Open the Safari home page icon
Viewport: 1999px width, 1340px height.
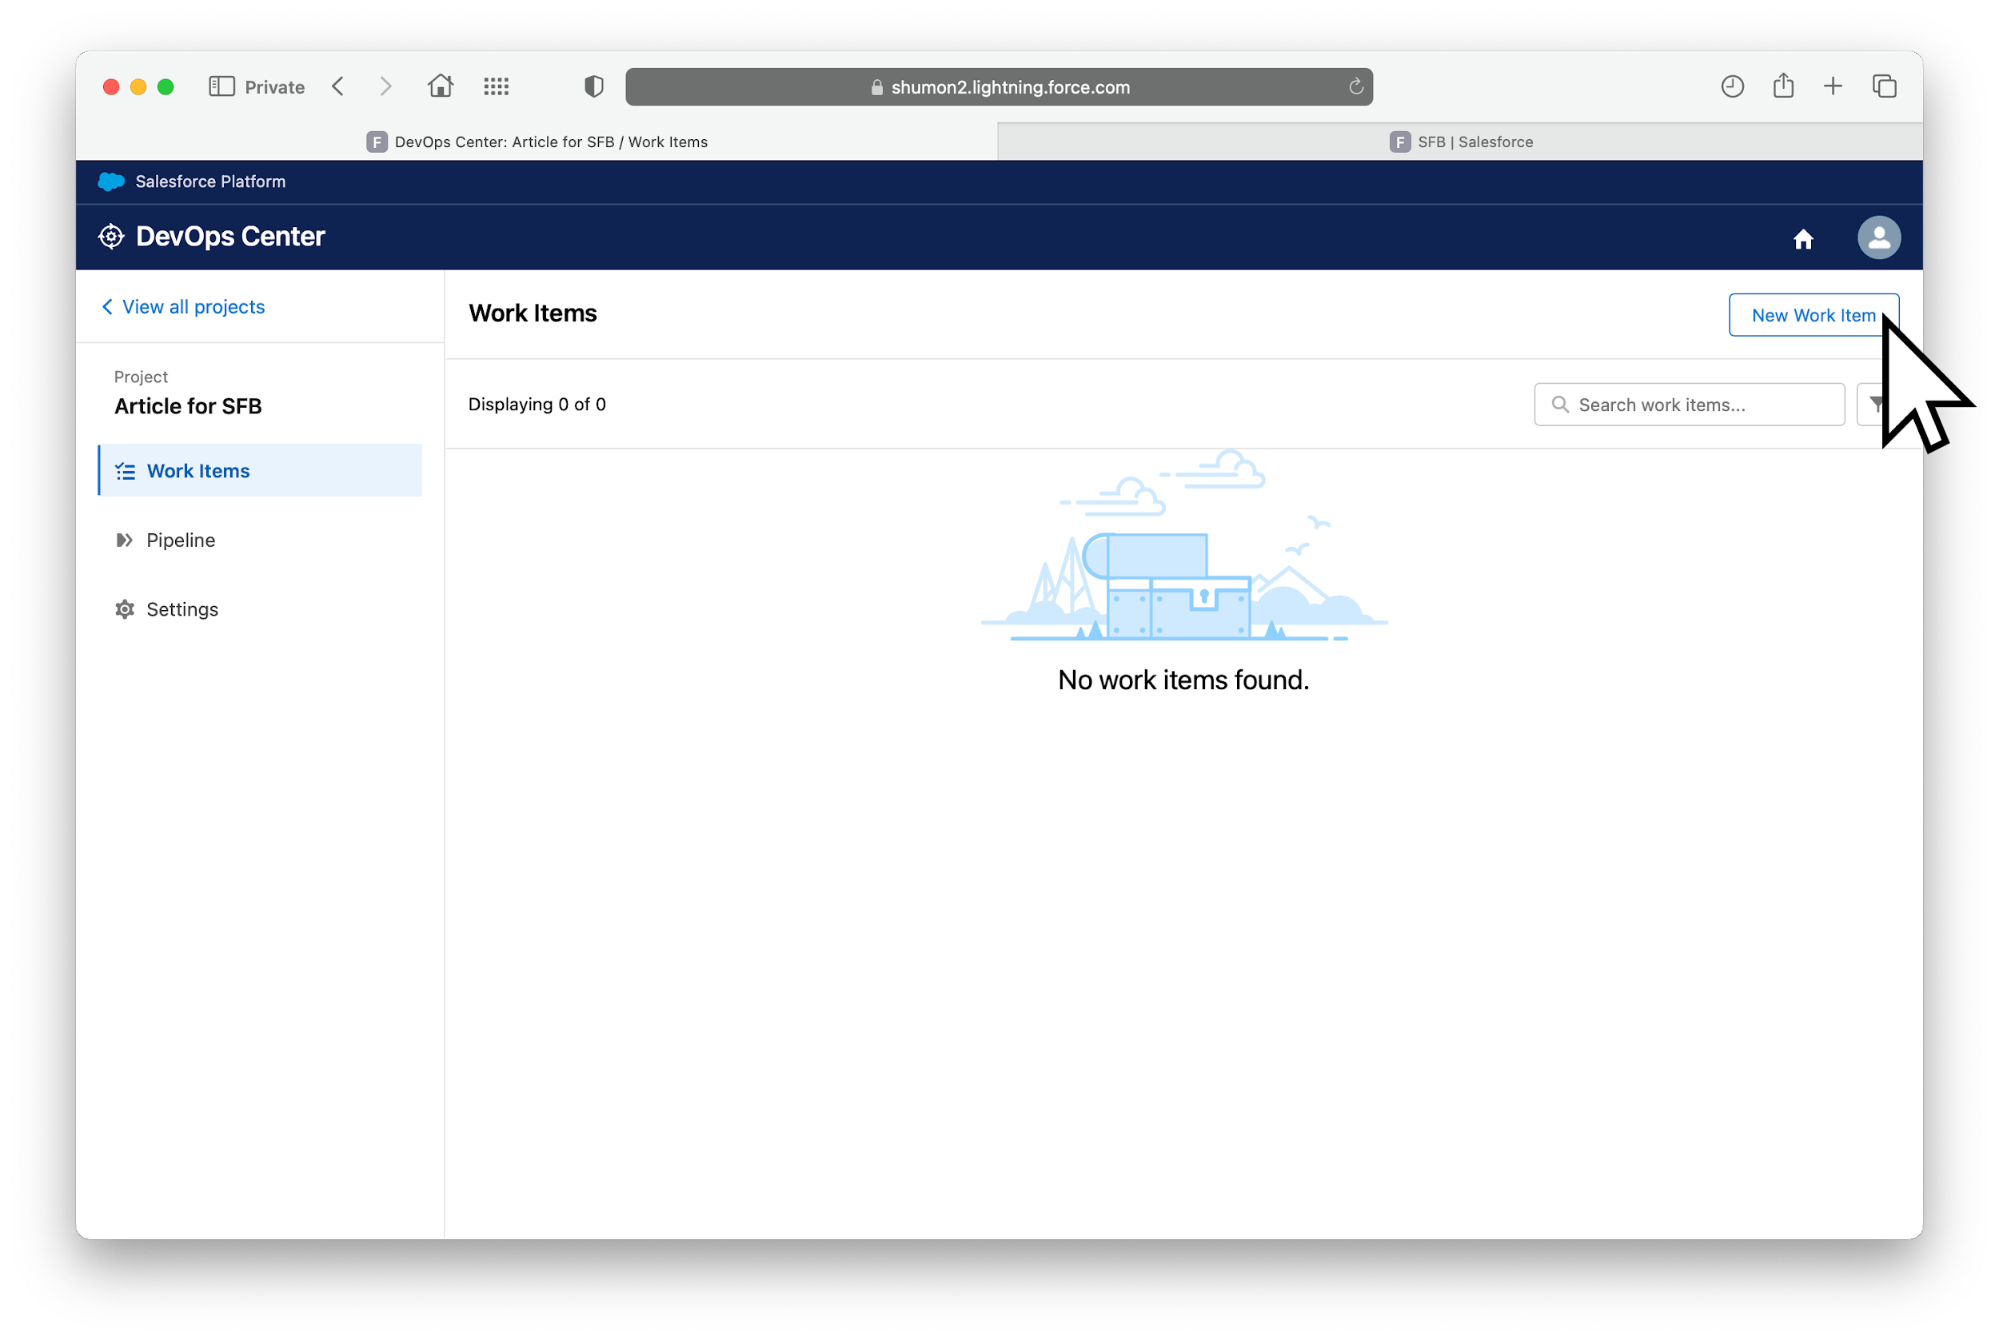[x=440, y=86]
